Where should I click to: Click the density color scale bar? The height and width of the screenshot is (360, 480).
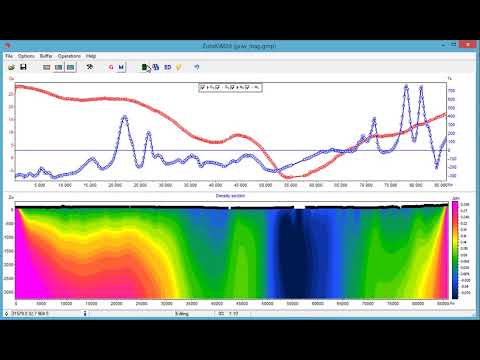click(x=455, y=250)
